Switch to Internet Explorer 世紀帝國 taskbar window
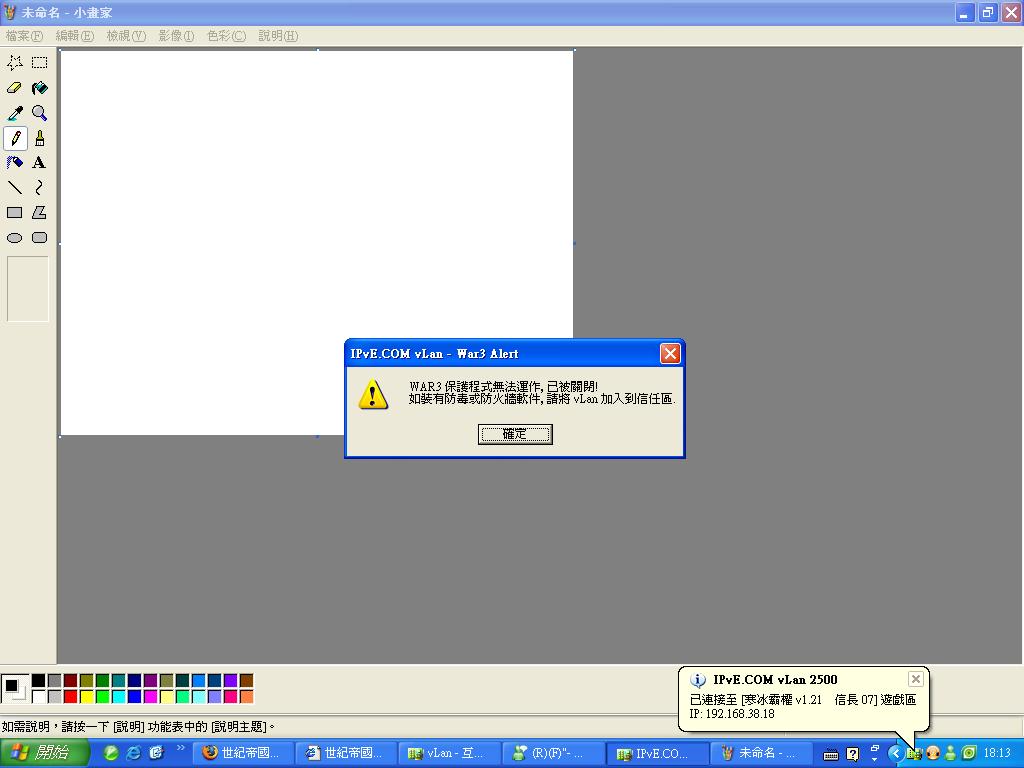The image size is (1024, 768). coord(346,753)
